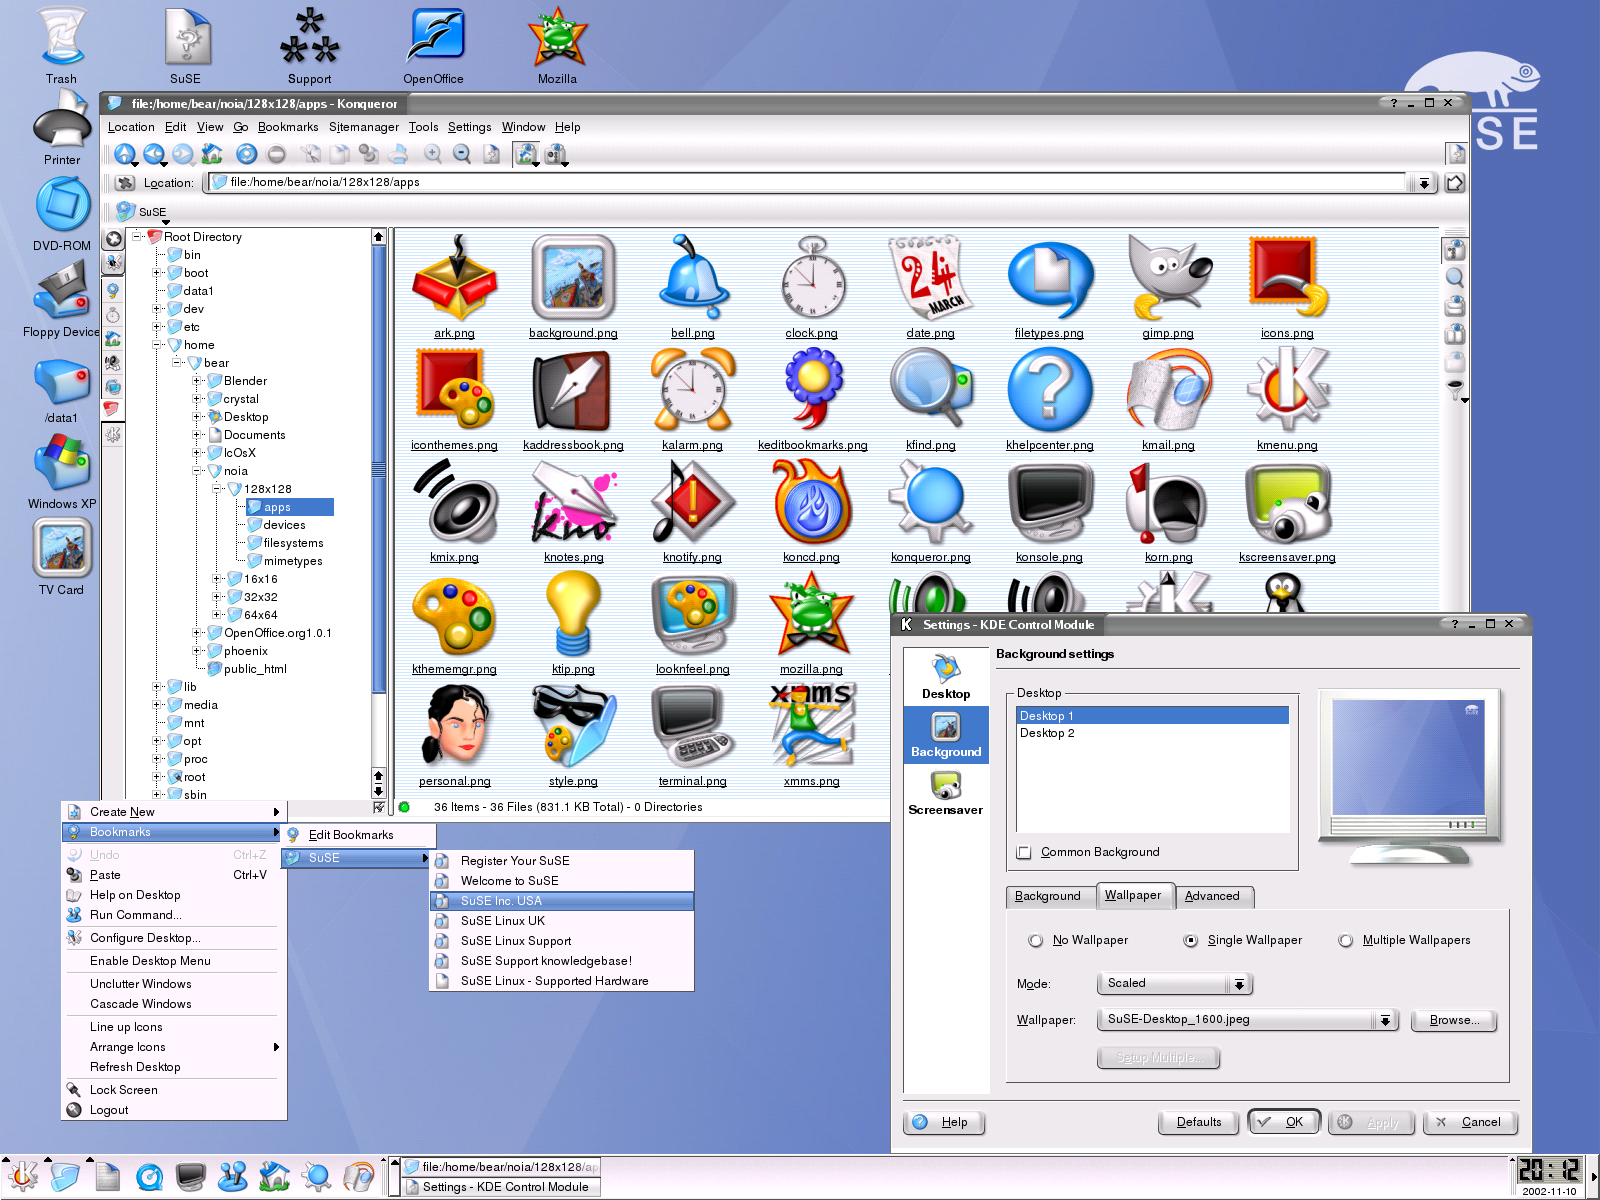The image size is (1600, 1200).
Task: Expand the OpenOffice.org1.0.1 folder
Action: click(x=198, y=633)
